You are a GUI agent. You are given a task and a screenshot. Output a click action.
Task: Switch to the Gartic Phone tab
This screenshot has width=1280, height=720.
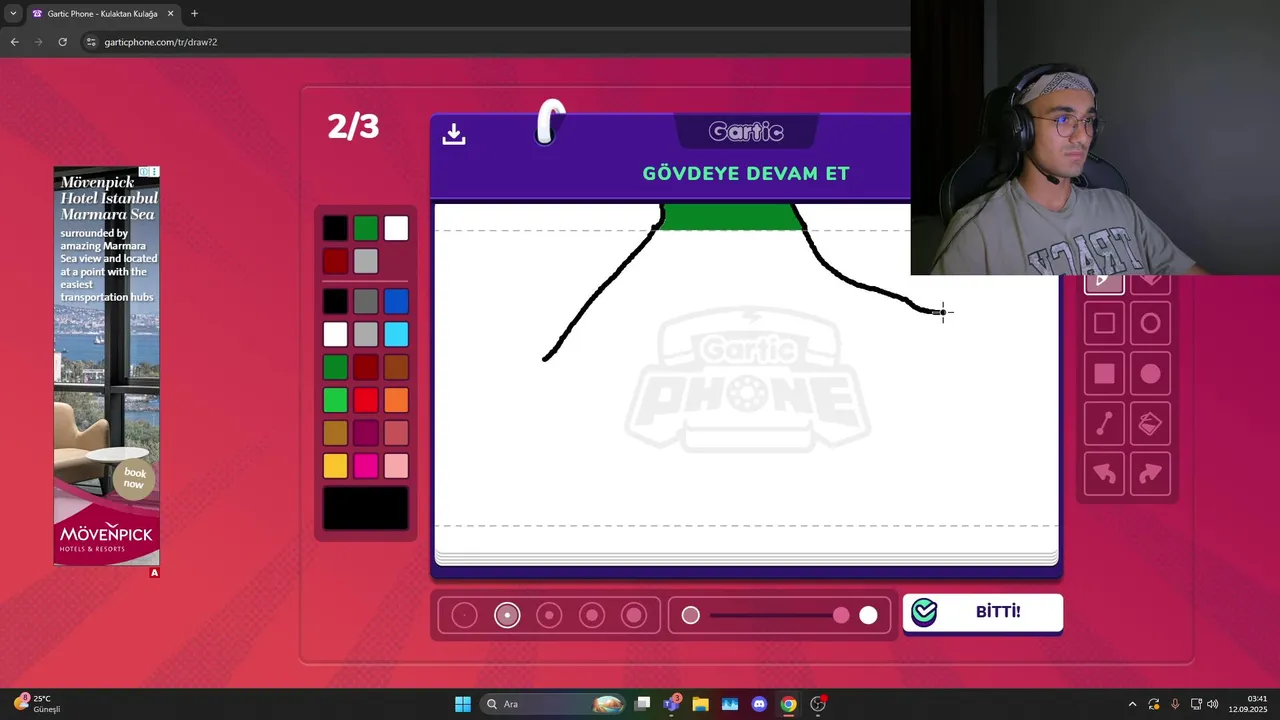pyautogui.click(x=101, y=14)
